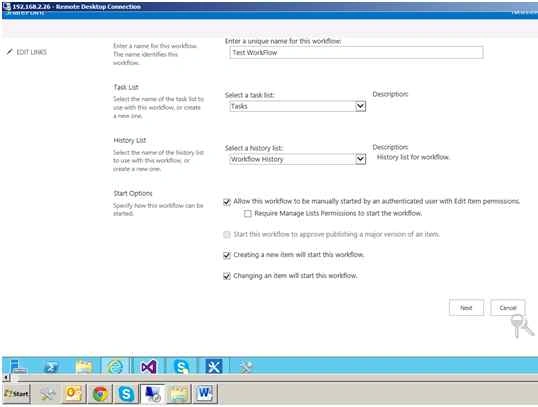This screenshot has width=538, height=407.
Task: Click the Cancel button
Action: pyautogui.click(x=507, y=308)
